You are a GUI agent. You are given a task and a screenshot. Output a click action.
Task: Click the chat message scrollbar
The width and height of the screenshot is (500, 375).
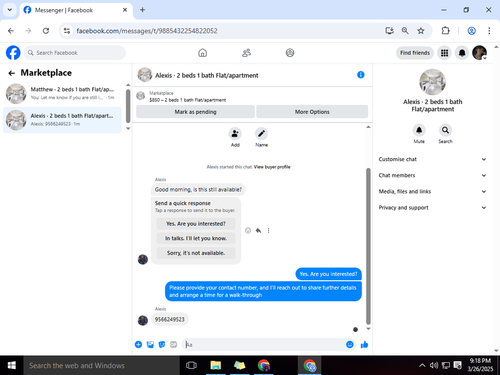click(368, 246)
